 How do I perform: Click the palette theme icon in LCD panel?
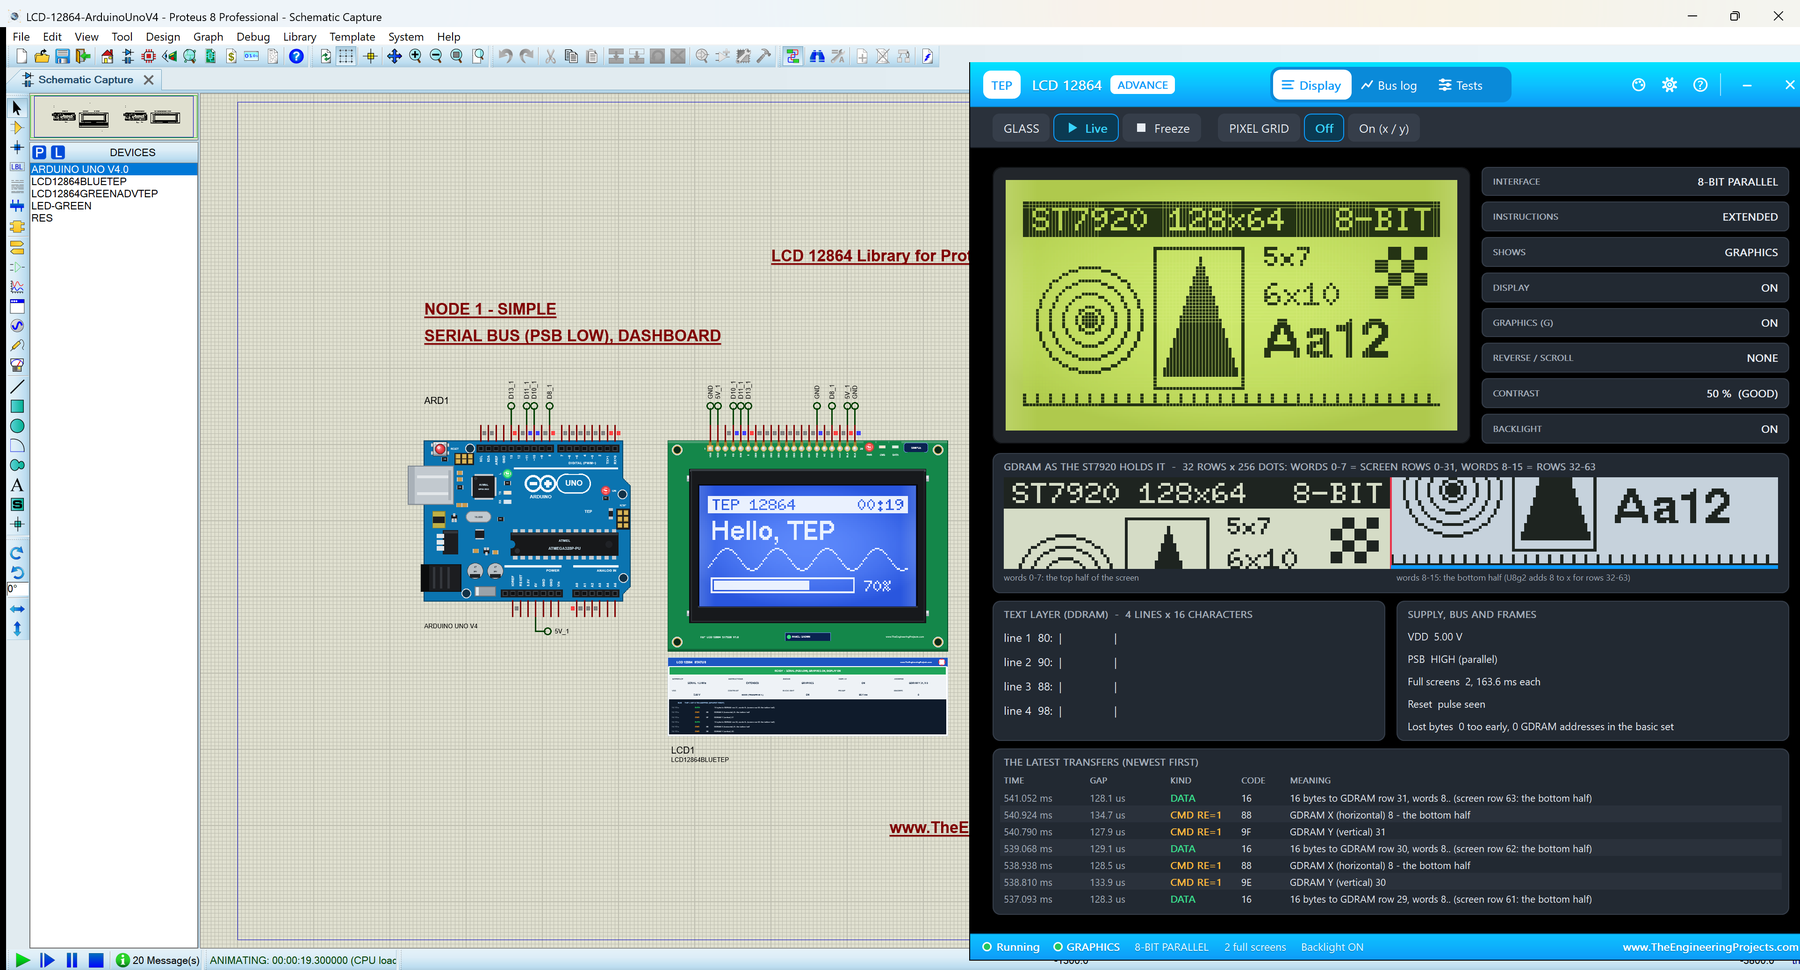click(x=1638, y=85)
